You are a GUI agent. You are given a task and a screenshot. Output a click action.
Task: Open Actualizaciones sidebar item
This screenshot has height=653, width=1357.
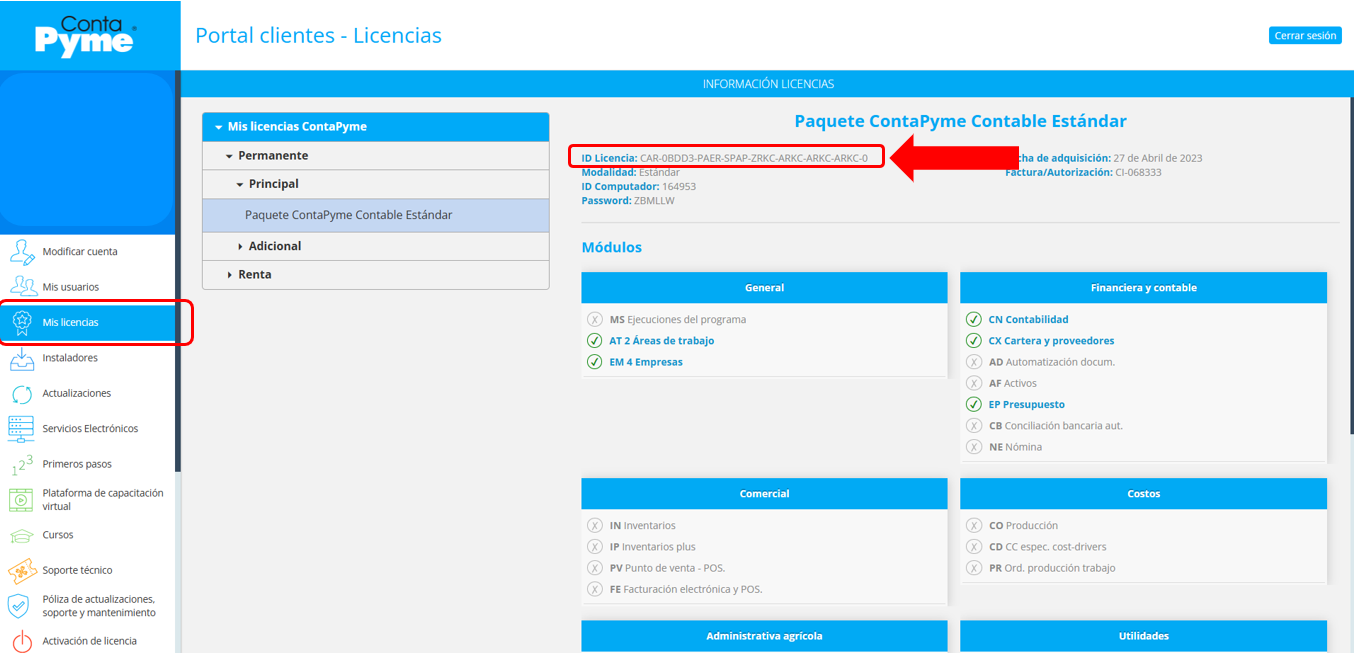pos(77,393)
